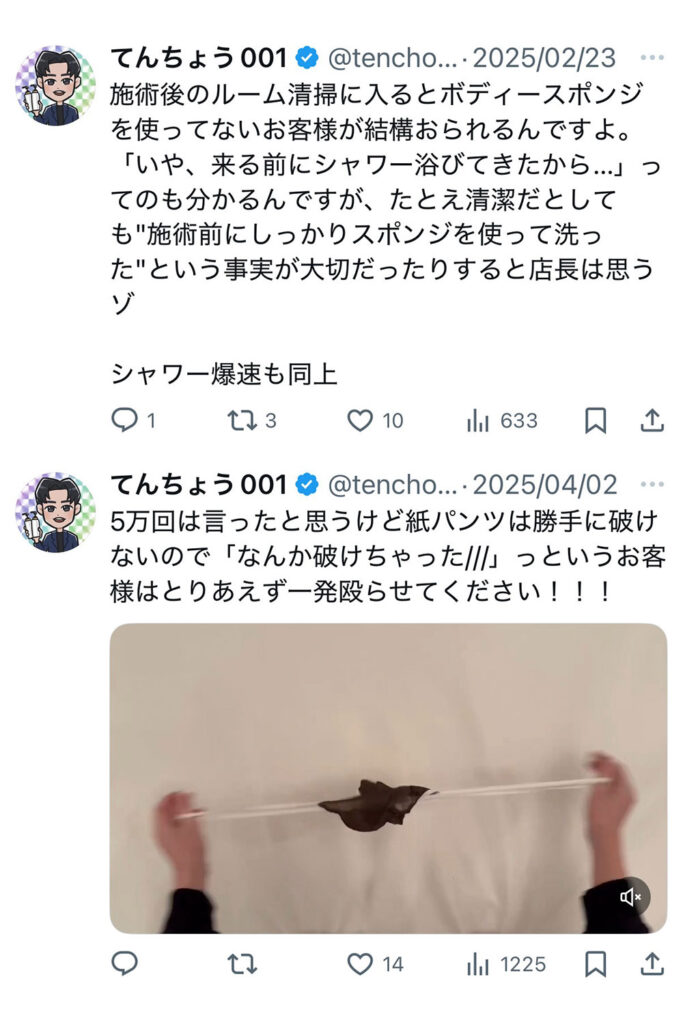Open the second tweet's profile avatar

(56, 512)
